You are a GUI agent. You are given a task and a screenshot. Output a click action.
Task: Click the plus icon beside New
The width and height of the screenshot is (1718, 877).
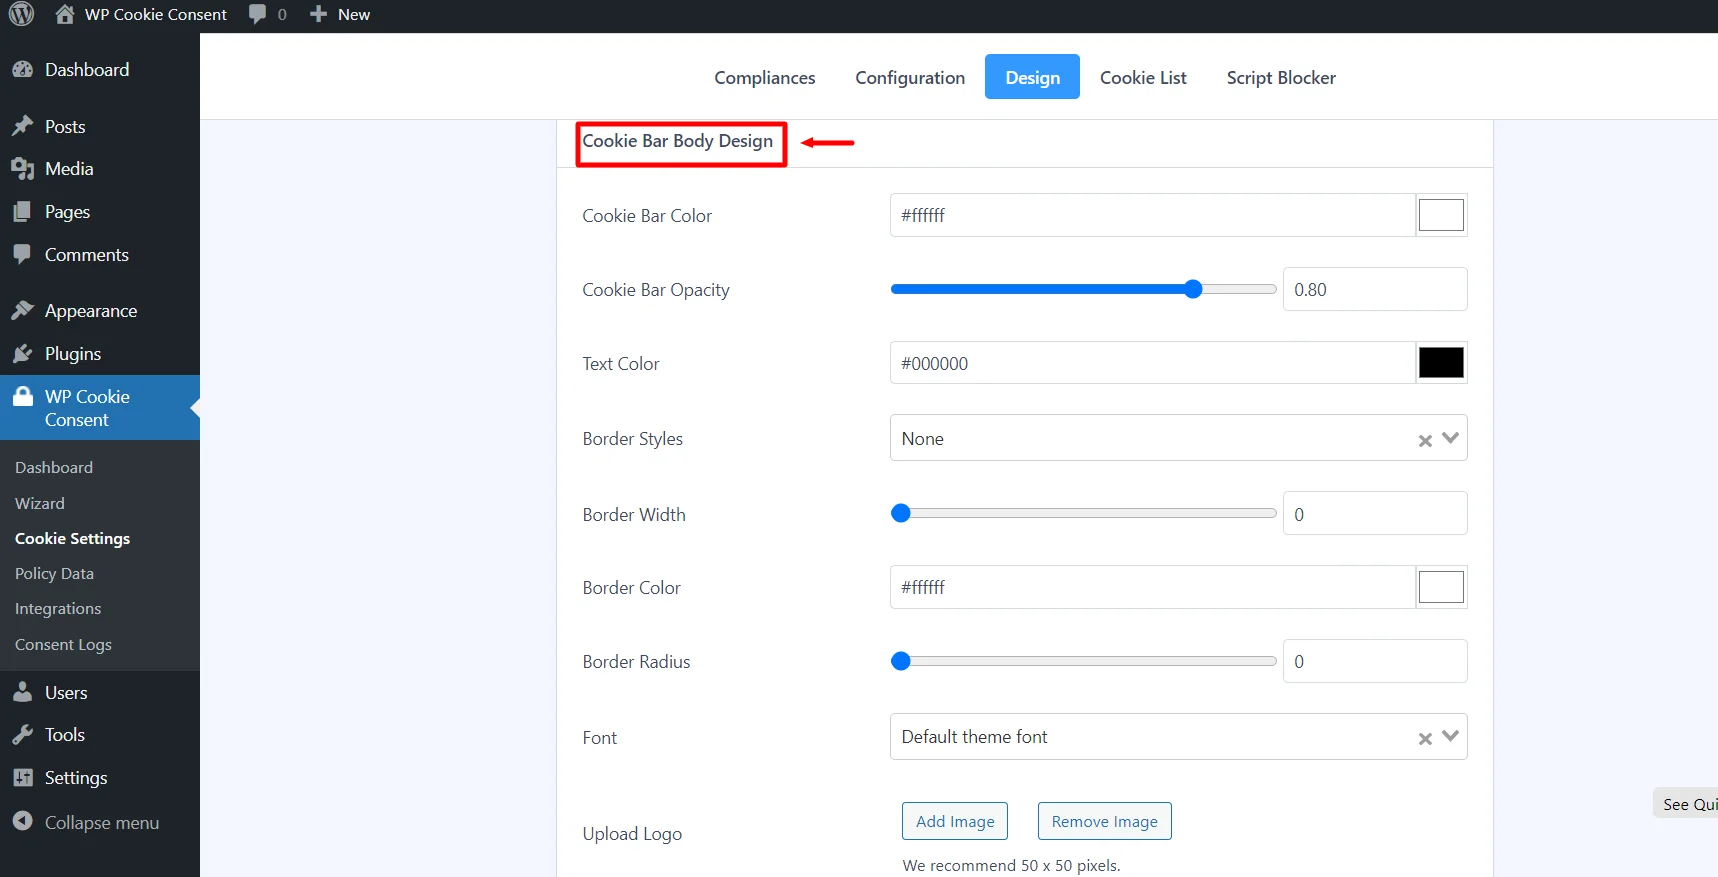point(318,14)
